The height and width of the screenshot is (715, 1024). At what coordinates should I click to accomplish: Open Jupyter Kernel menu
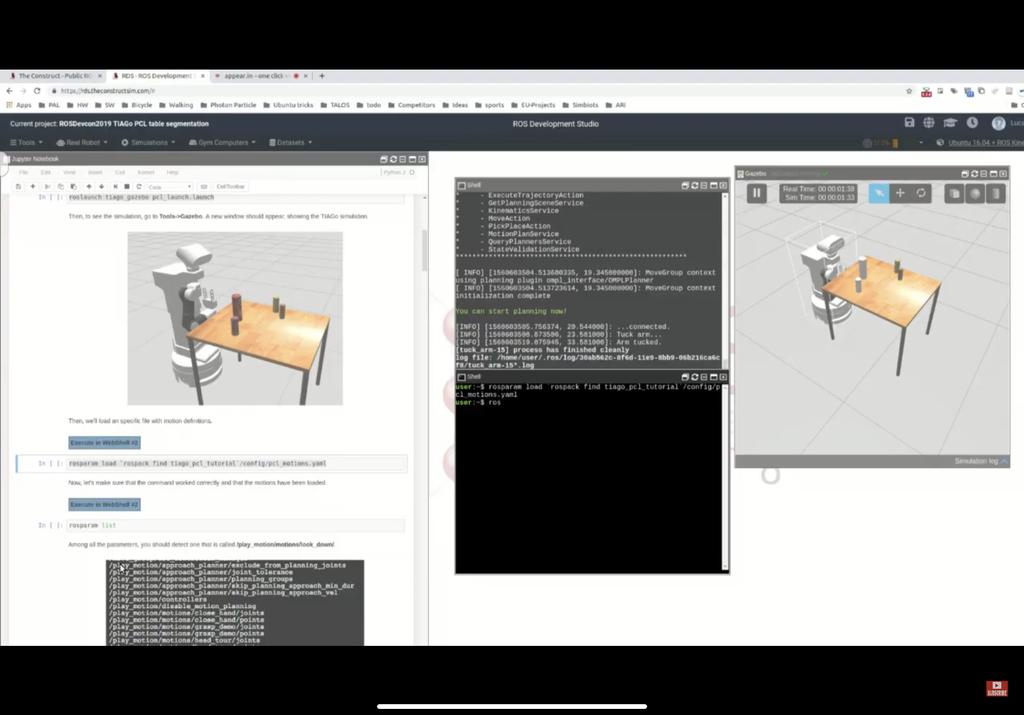click(x=146, y=172)
